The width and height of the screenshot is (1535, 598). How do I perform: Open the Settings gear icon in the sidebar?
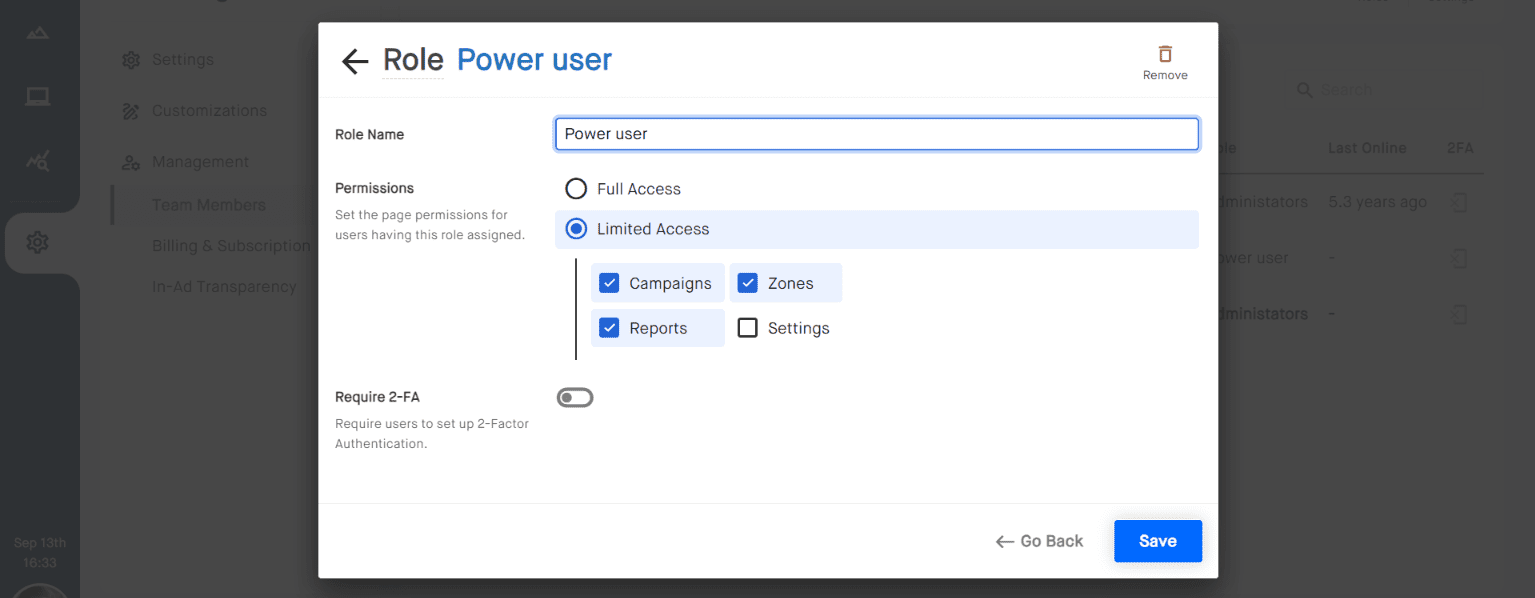(x=37, y=242)
